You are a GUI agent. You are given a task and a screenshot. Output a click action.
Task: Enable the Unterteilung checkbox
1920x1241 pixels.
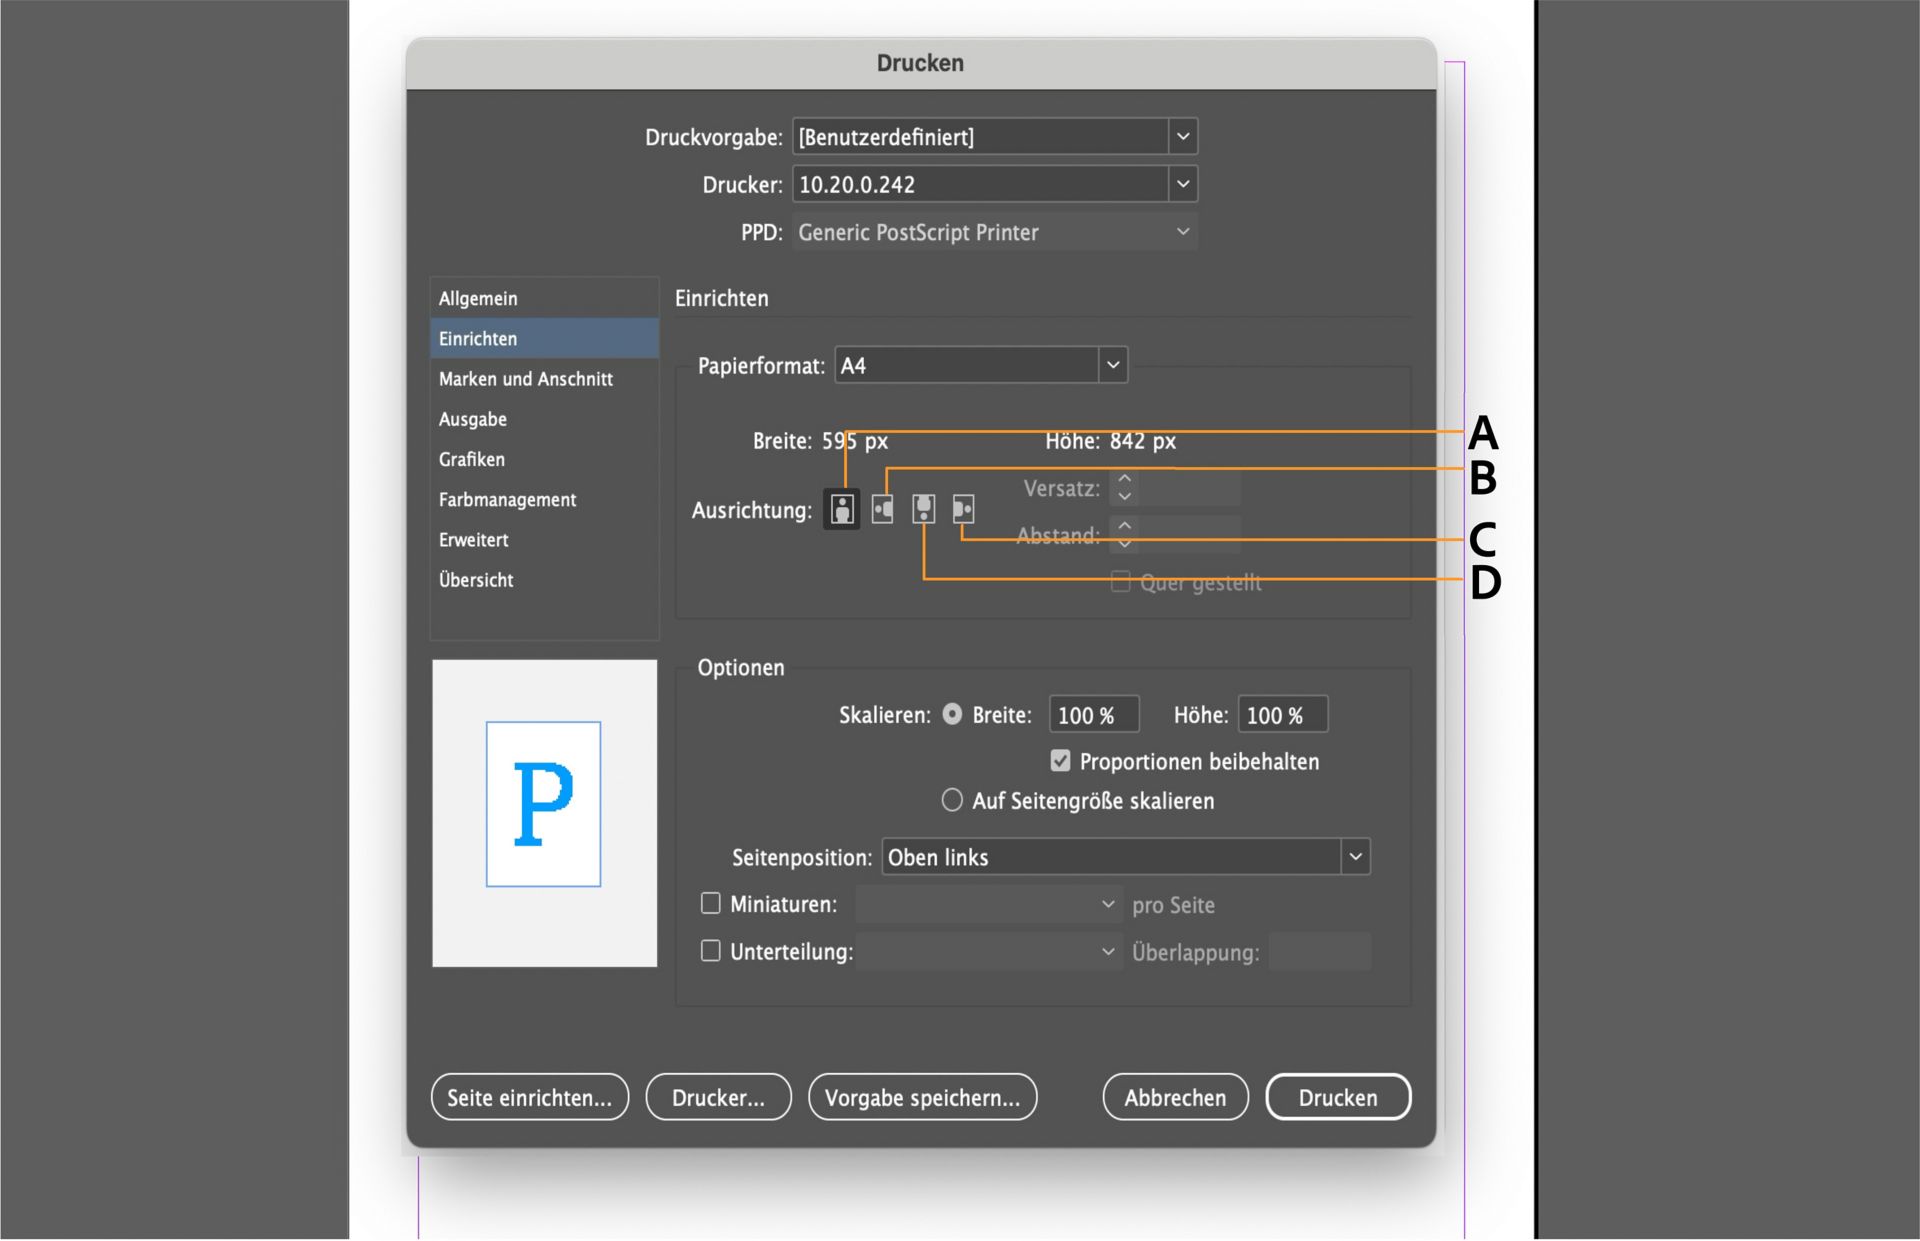pyautogui.click(x=710, y=951)
